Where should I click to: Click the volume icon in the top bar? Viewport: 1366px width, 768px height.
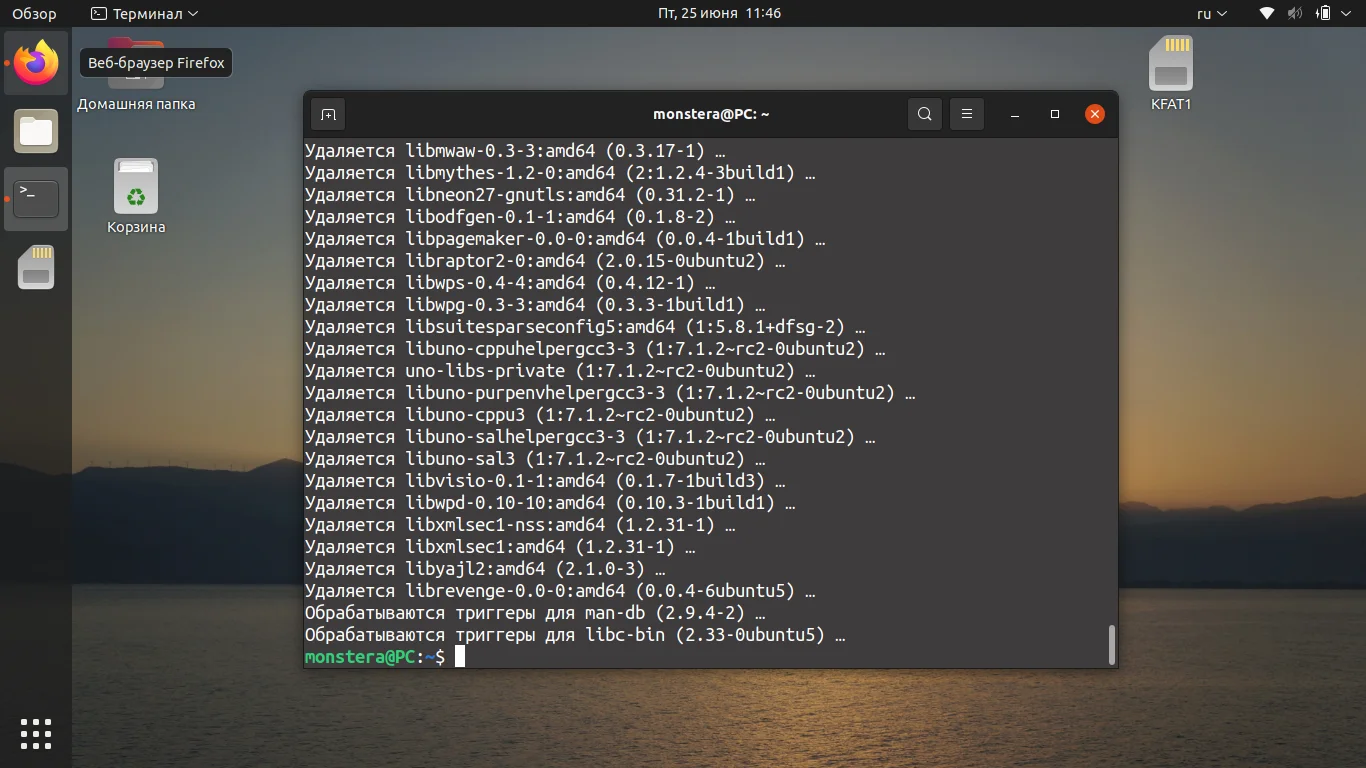coord(1295,14)
